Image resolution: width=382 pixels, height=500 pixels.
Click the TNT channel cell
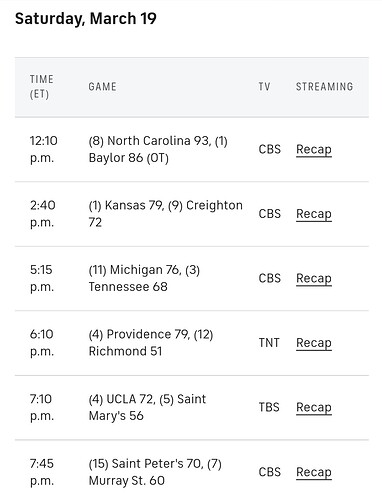tap(269, 343)
